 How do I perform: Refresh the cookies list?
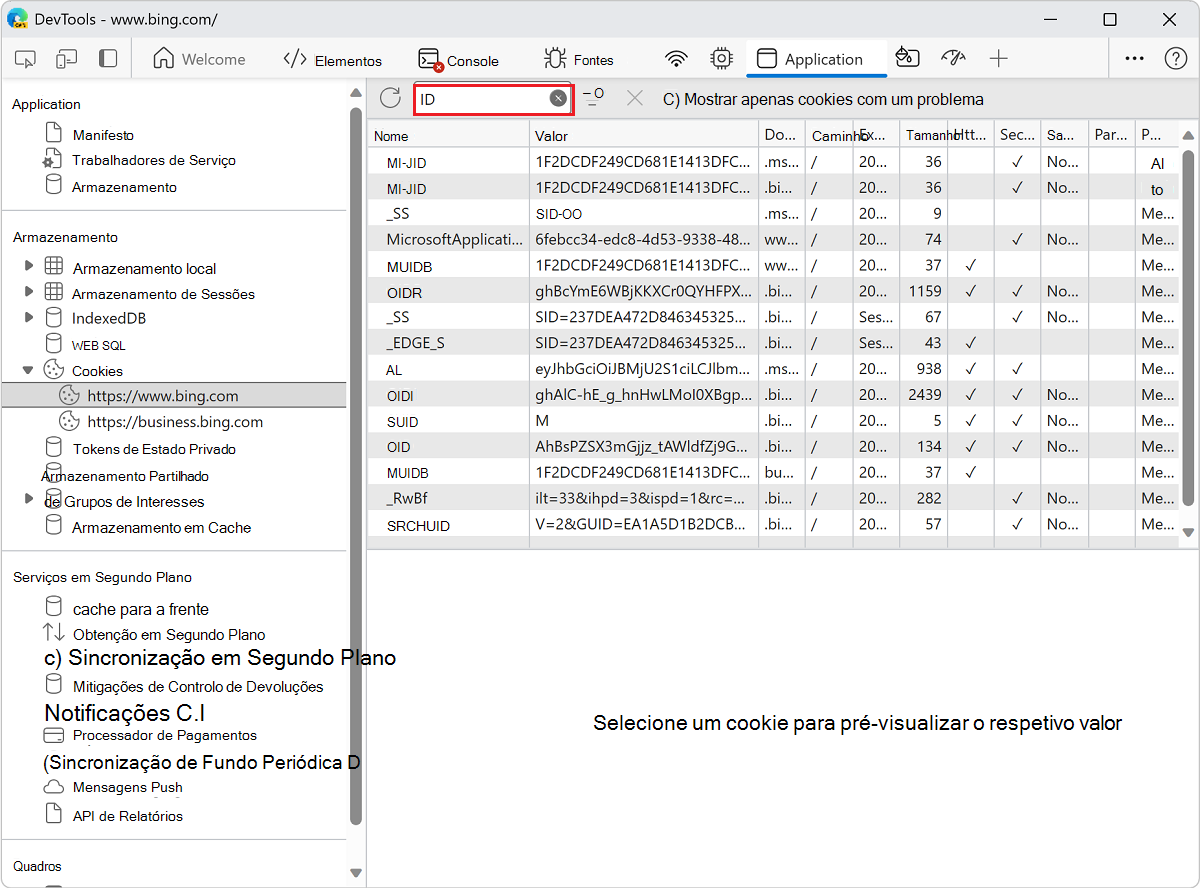pos(389,97)
